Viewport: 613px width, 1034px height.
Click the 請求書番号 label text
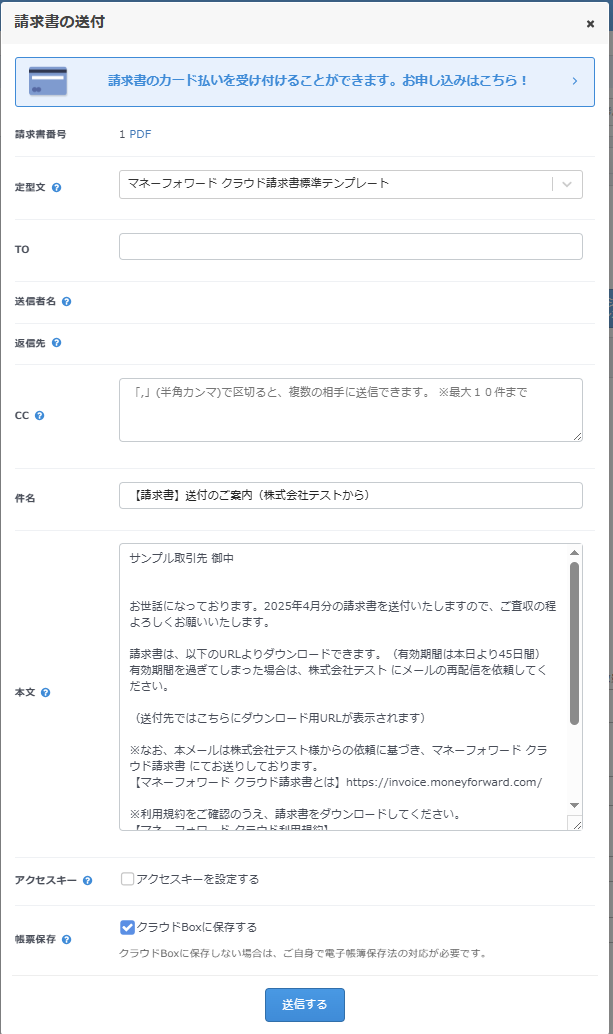point(40,134)
